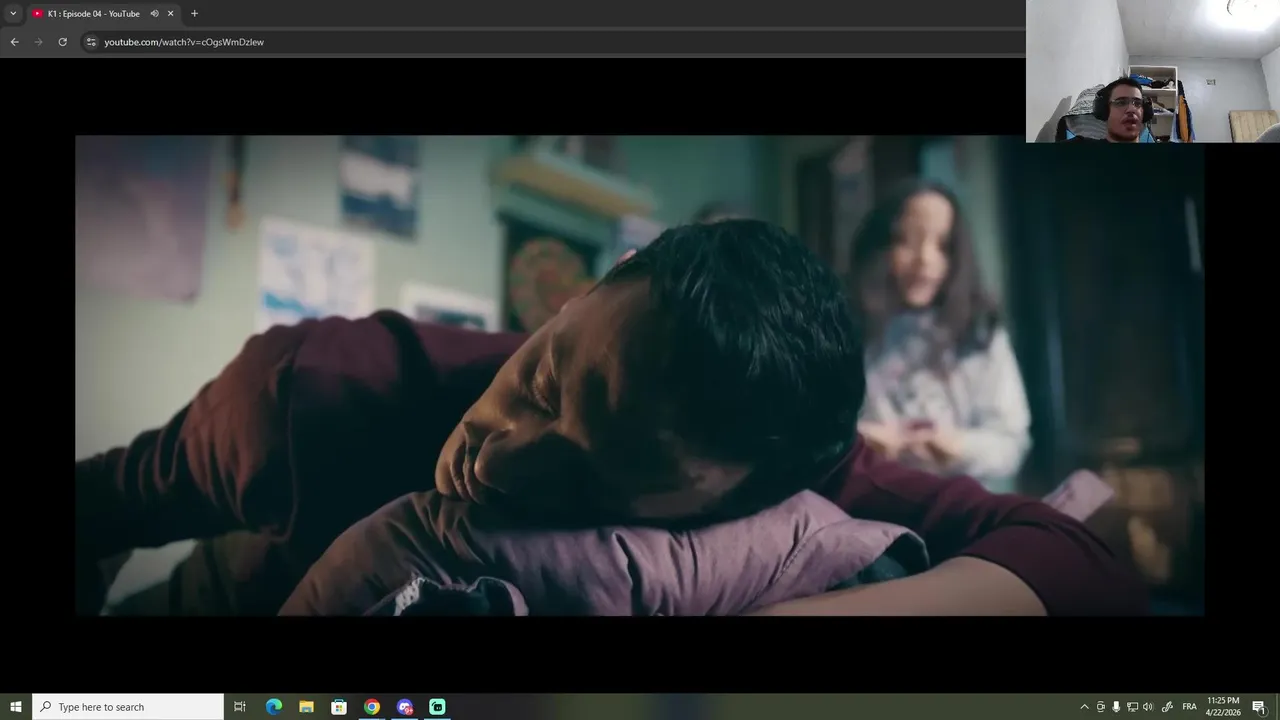The width and height of the screenshot is (1280, 720).
Task: Open File Explorer from the taskbar
Action: tap(306, 707)
